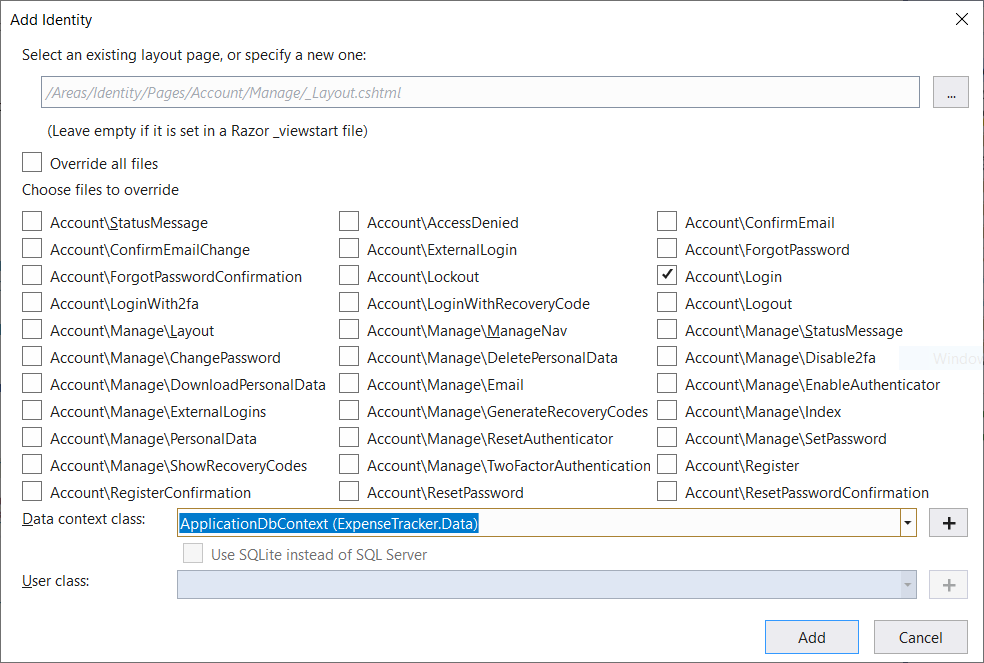
Task: Click the browse (...) button for layout page
Action: (x=950, y=92)
